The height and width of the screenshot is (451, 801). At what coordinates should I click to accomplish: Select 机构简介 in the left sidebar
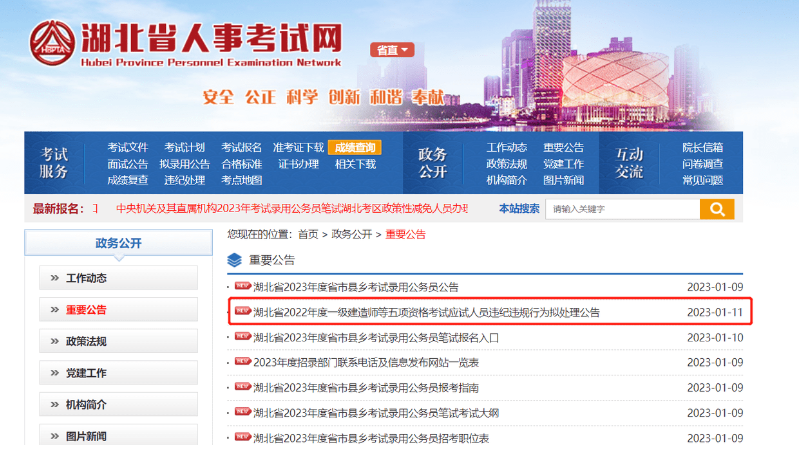(119, 405)
